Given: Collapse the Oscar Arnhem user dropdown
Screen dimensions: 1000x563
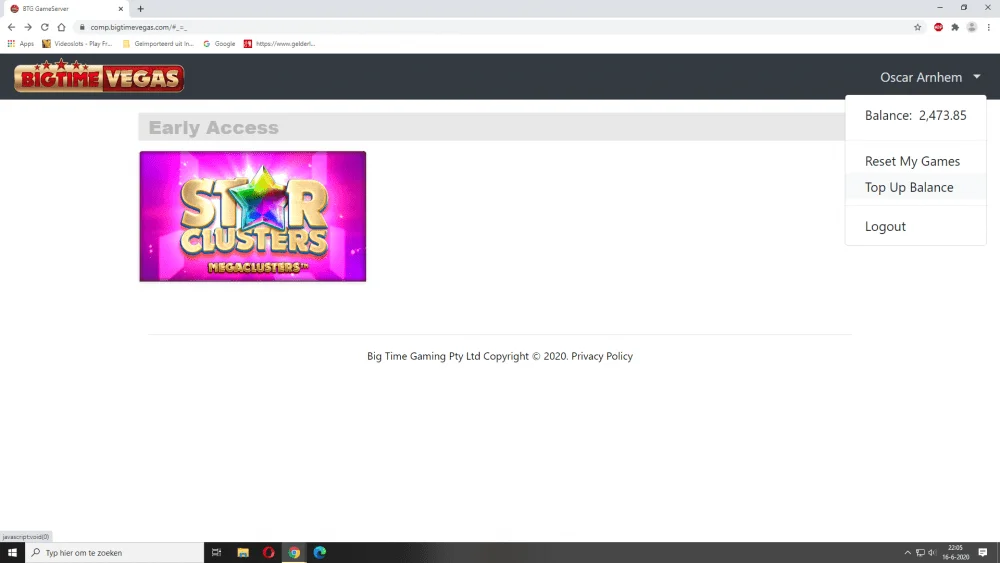Looking at the screenshot, I should pos(930,77).
